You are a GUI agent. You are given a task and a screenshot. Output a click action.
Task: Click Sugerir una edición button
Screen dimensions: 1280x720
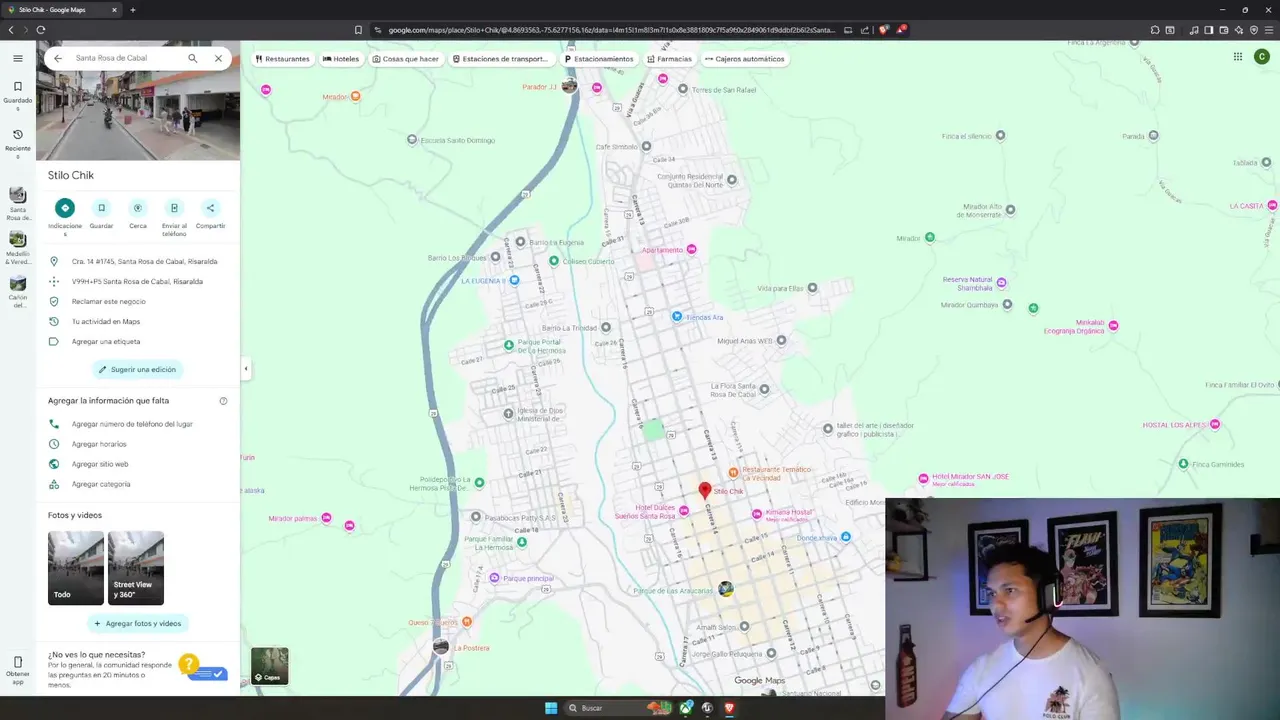(137, 369)
